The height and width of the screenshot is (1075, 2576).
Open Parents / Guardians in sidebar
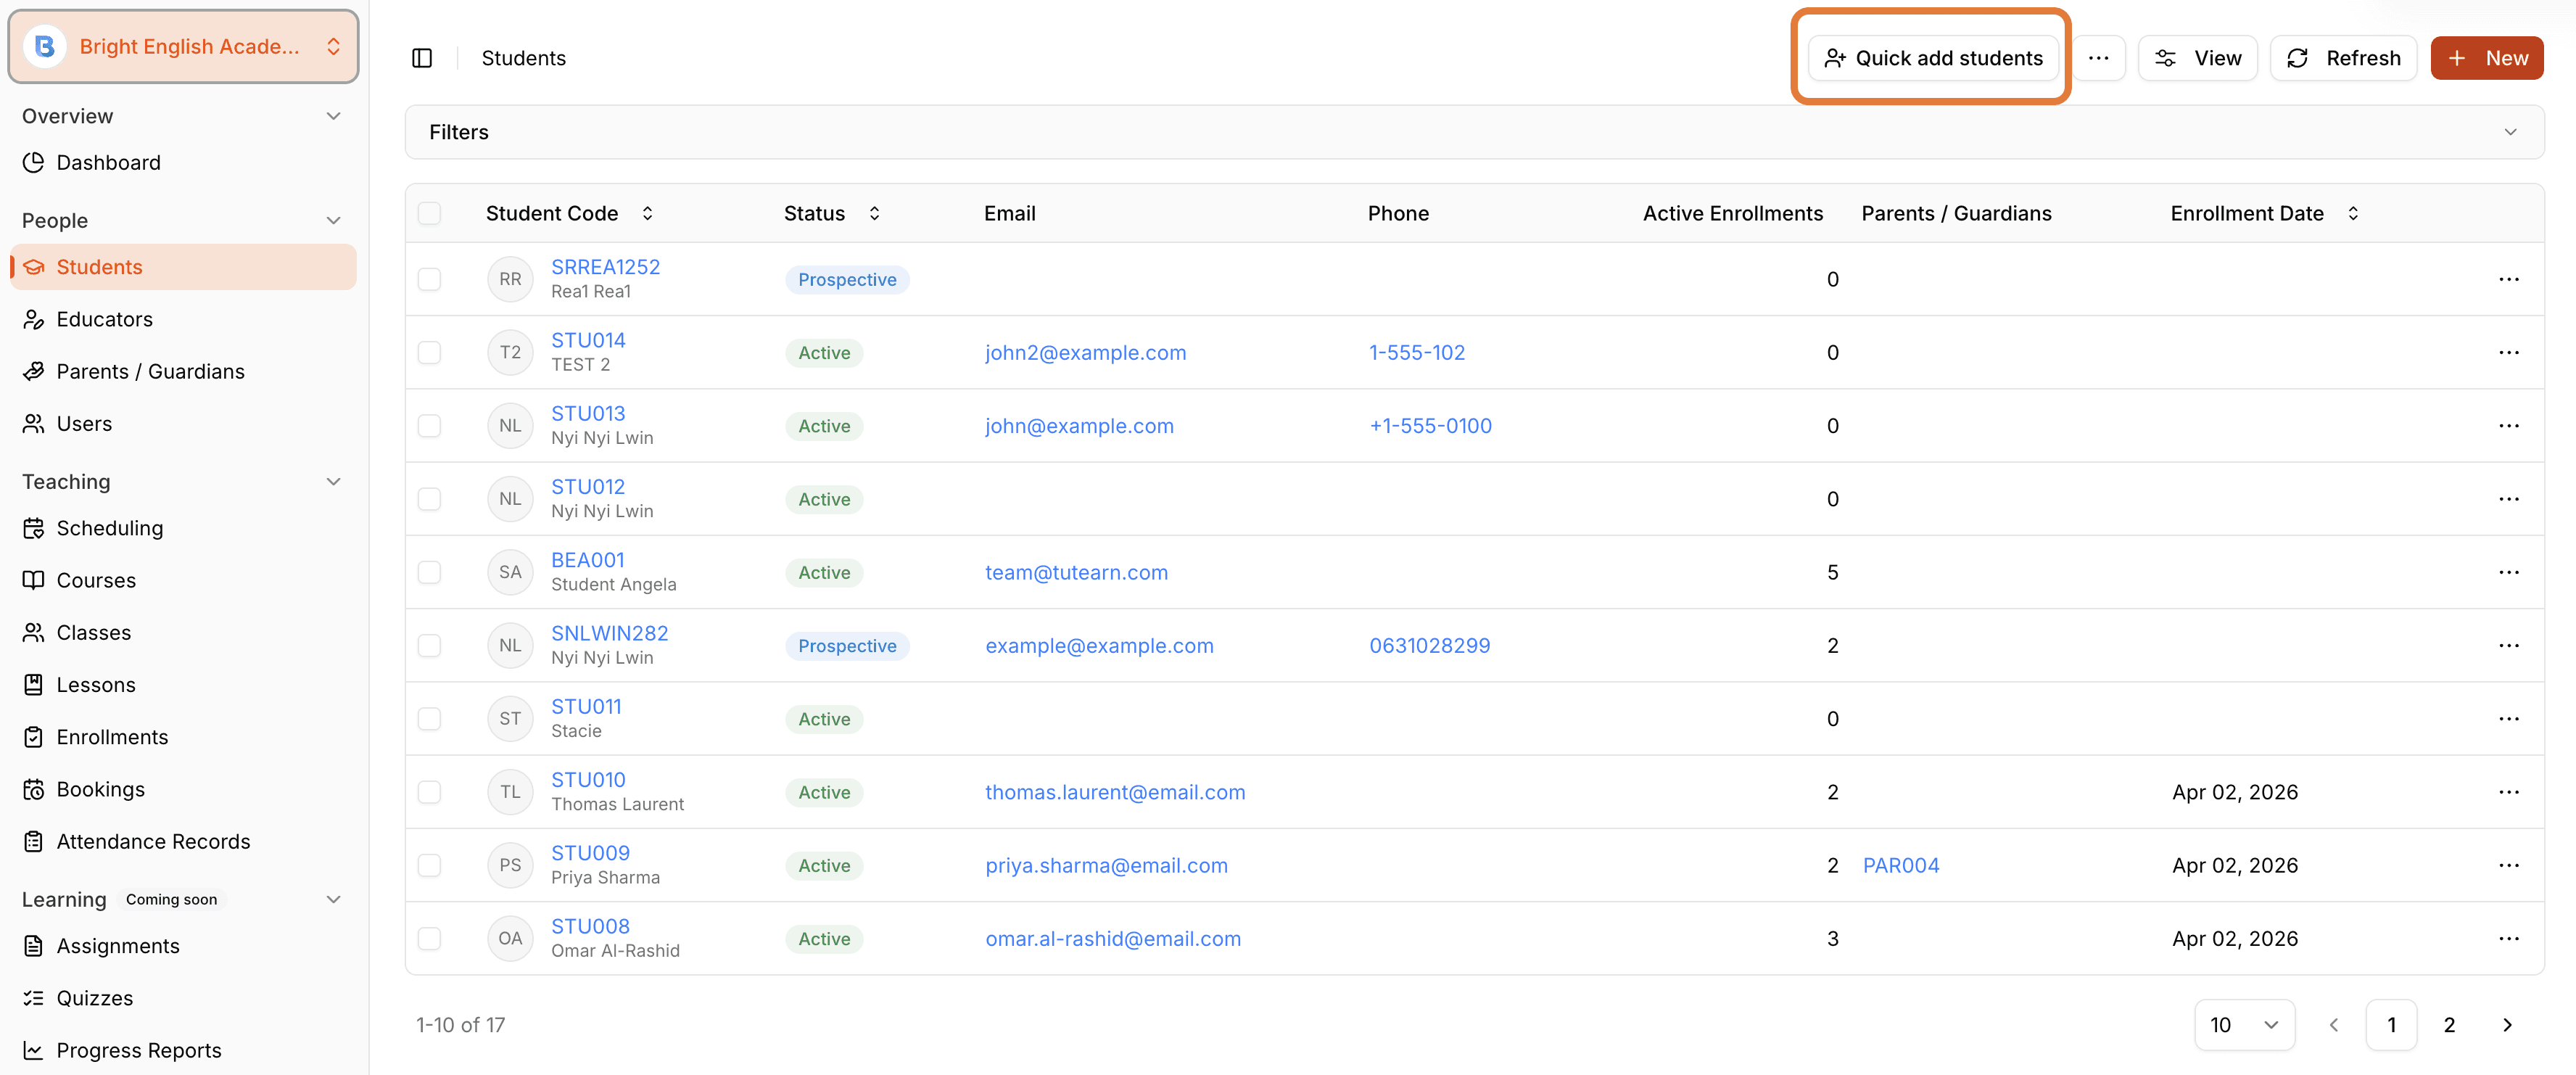tap(183, 371)
